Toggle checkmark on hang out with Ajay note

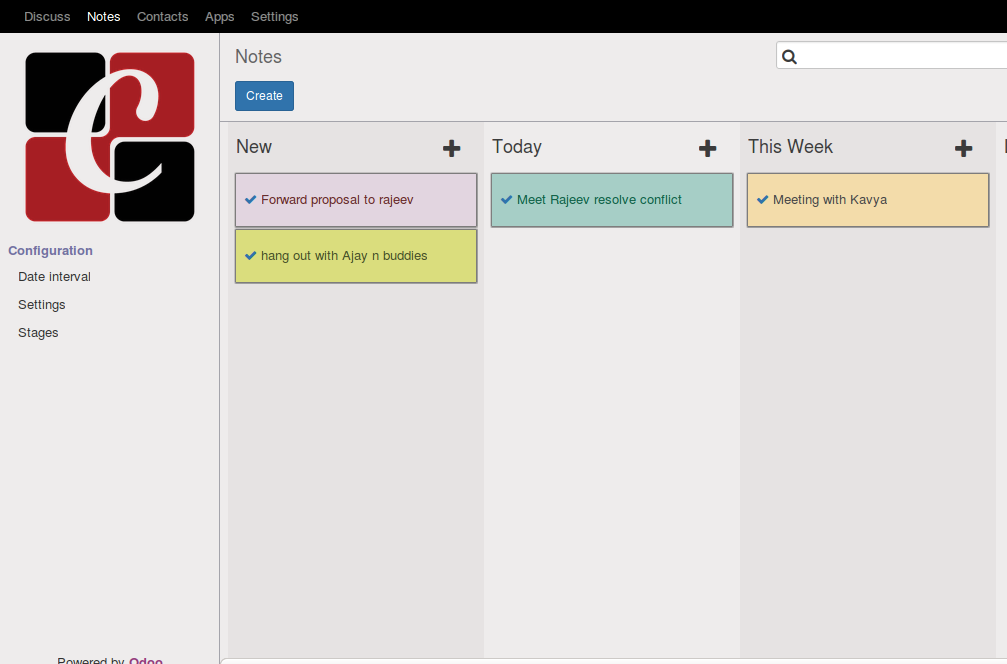[250, 256]
